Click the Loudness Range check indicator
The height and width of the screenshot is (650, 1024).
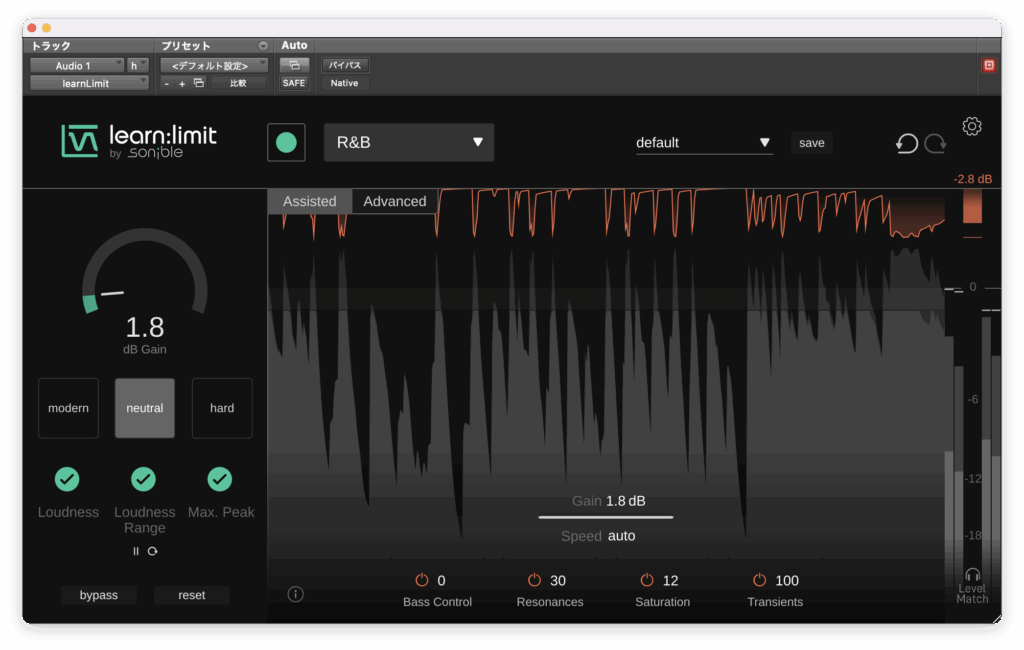[x=144, y=479]
